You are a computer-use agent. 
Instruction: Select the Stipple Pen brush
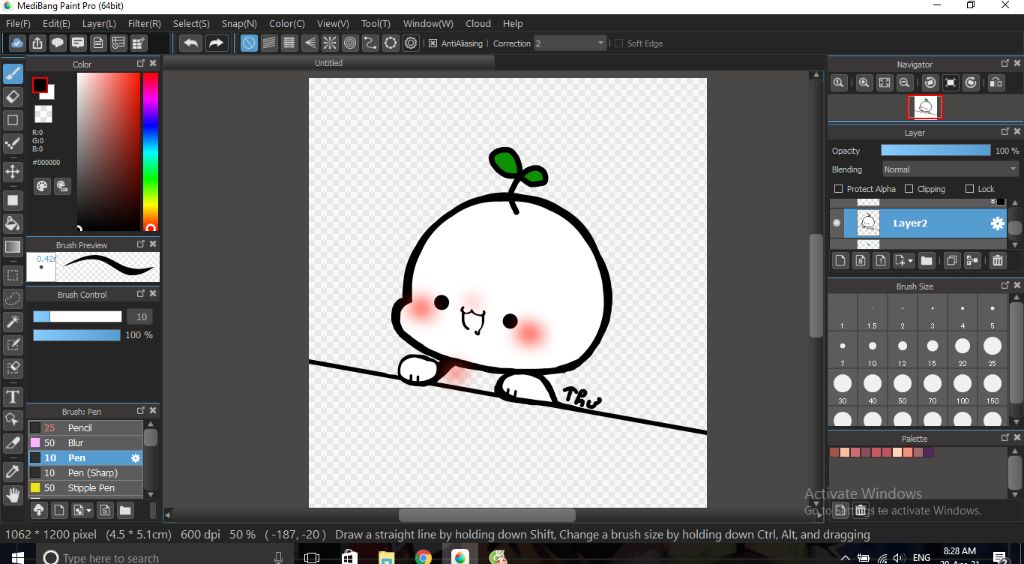(x=85, y=488)
